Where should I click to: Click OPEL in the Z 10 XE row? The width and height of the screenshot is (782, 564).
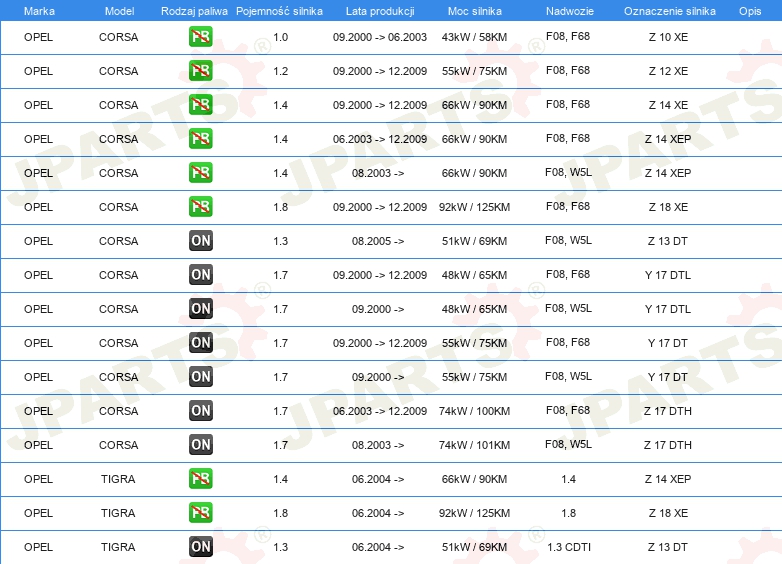click(38, 37)
